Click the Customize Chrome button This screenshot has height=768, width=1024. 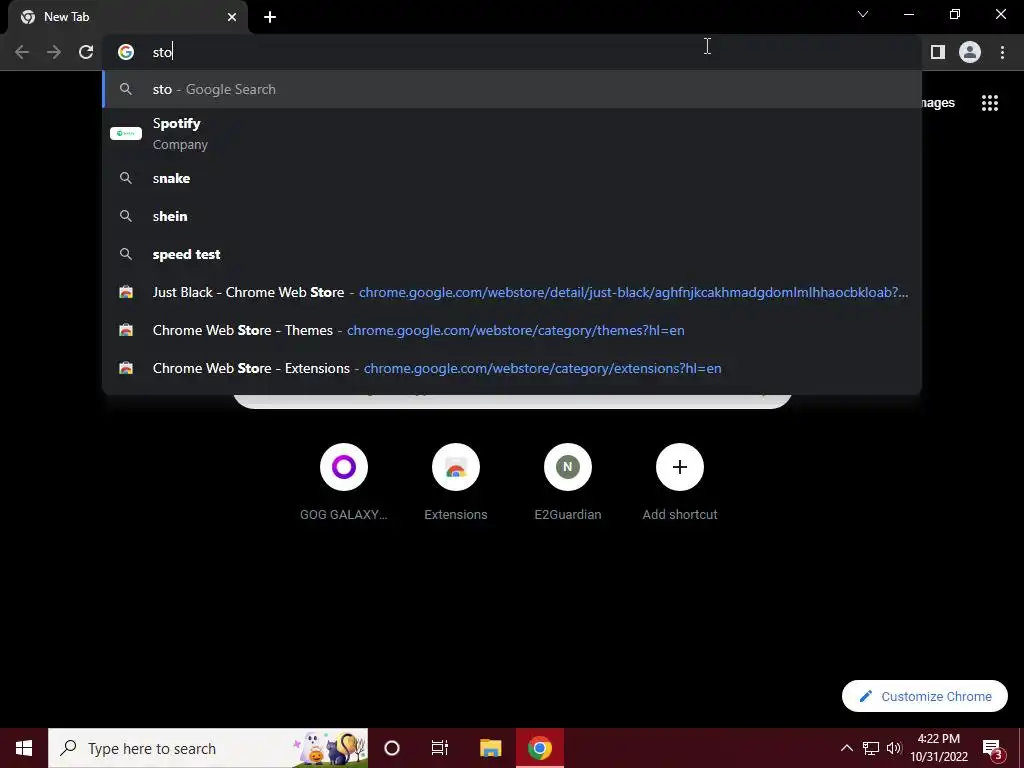coord(925,696)
